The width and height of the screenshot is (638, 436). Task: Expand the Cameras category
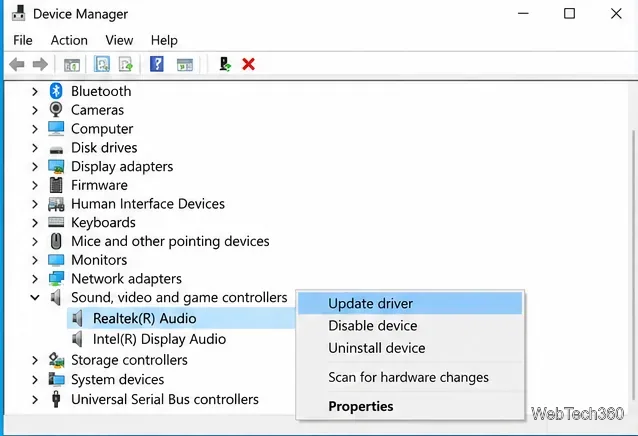pos(35,110)
